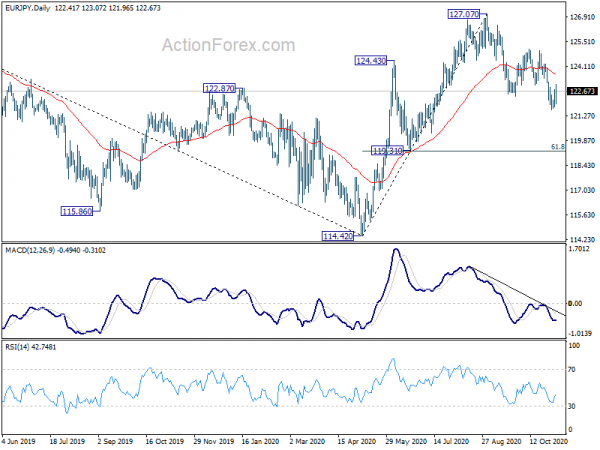Click the 115.630 price axis value
This screenshot has height=450, width=600.
[x=582, y=215]
